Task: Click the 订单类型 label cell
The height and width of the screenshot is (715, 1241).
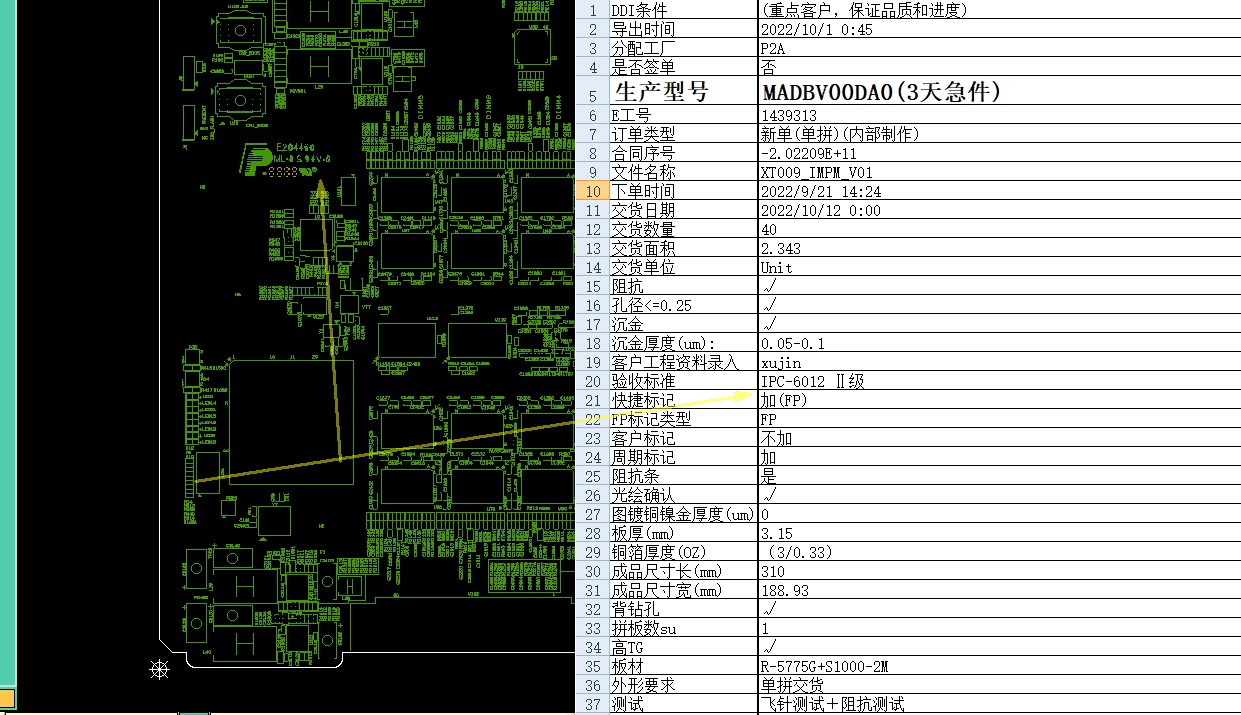Action: coord(683,134)
